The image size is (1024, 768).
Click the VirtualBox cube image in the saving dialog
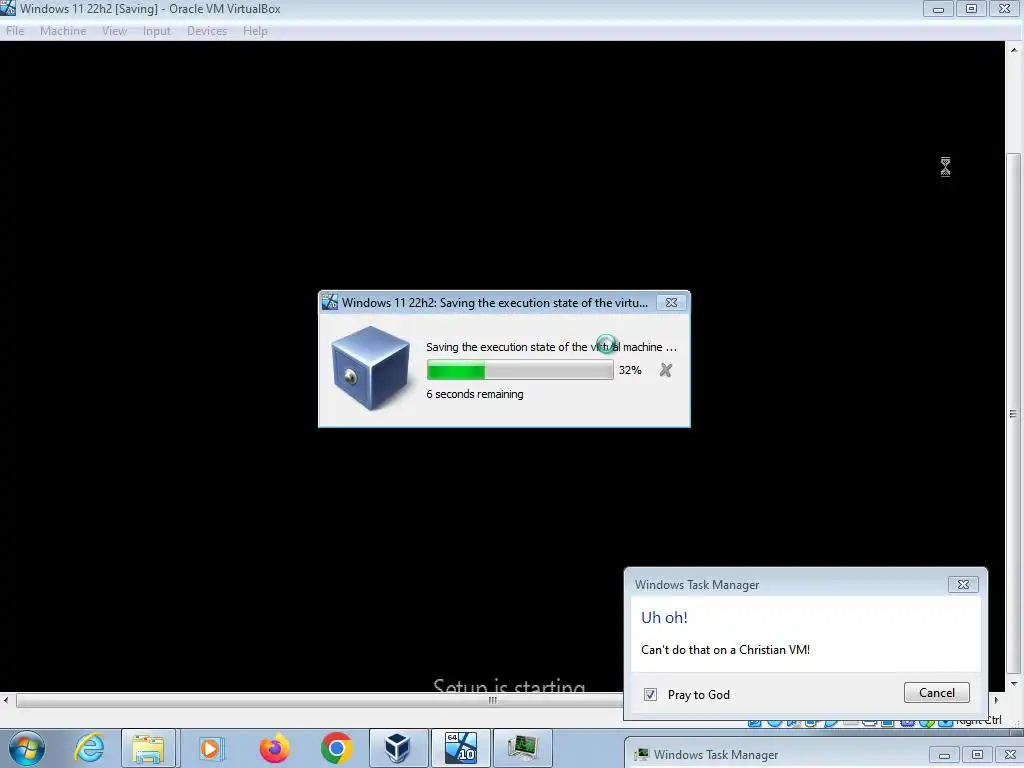pyautogui.click(x=370, y=368)
